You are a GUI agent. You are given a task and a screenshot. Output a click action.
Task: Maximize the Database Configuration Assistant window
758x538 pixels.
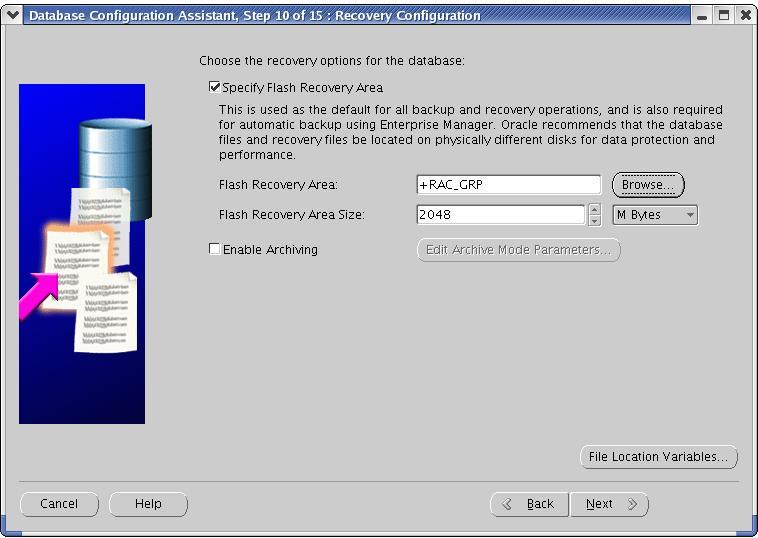(724, 16)
